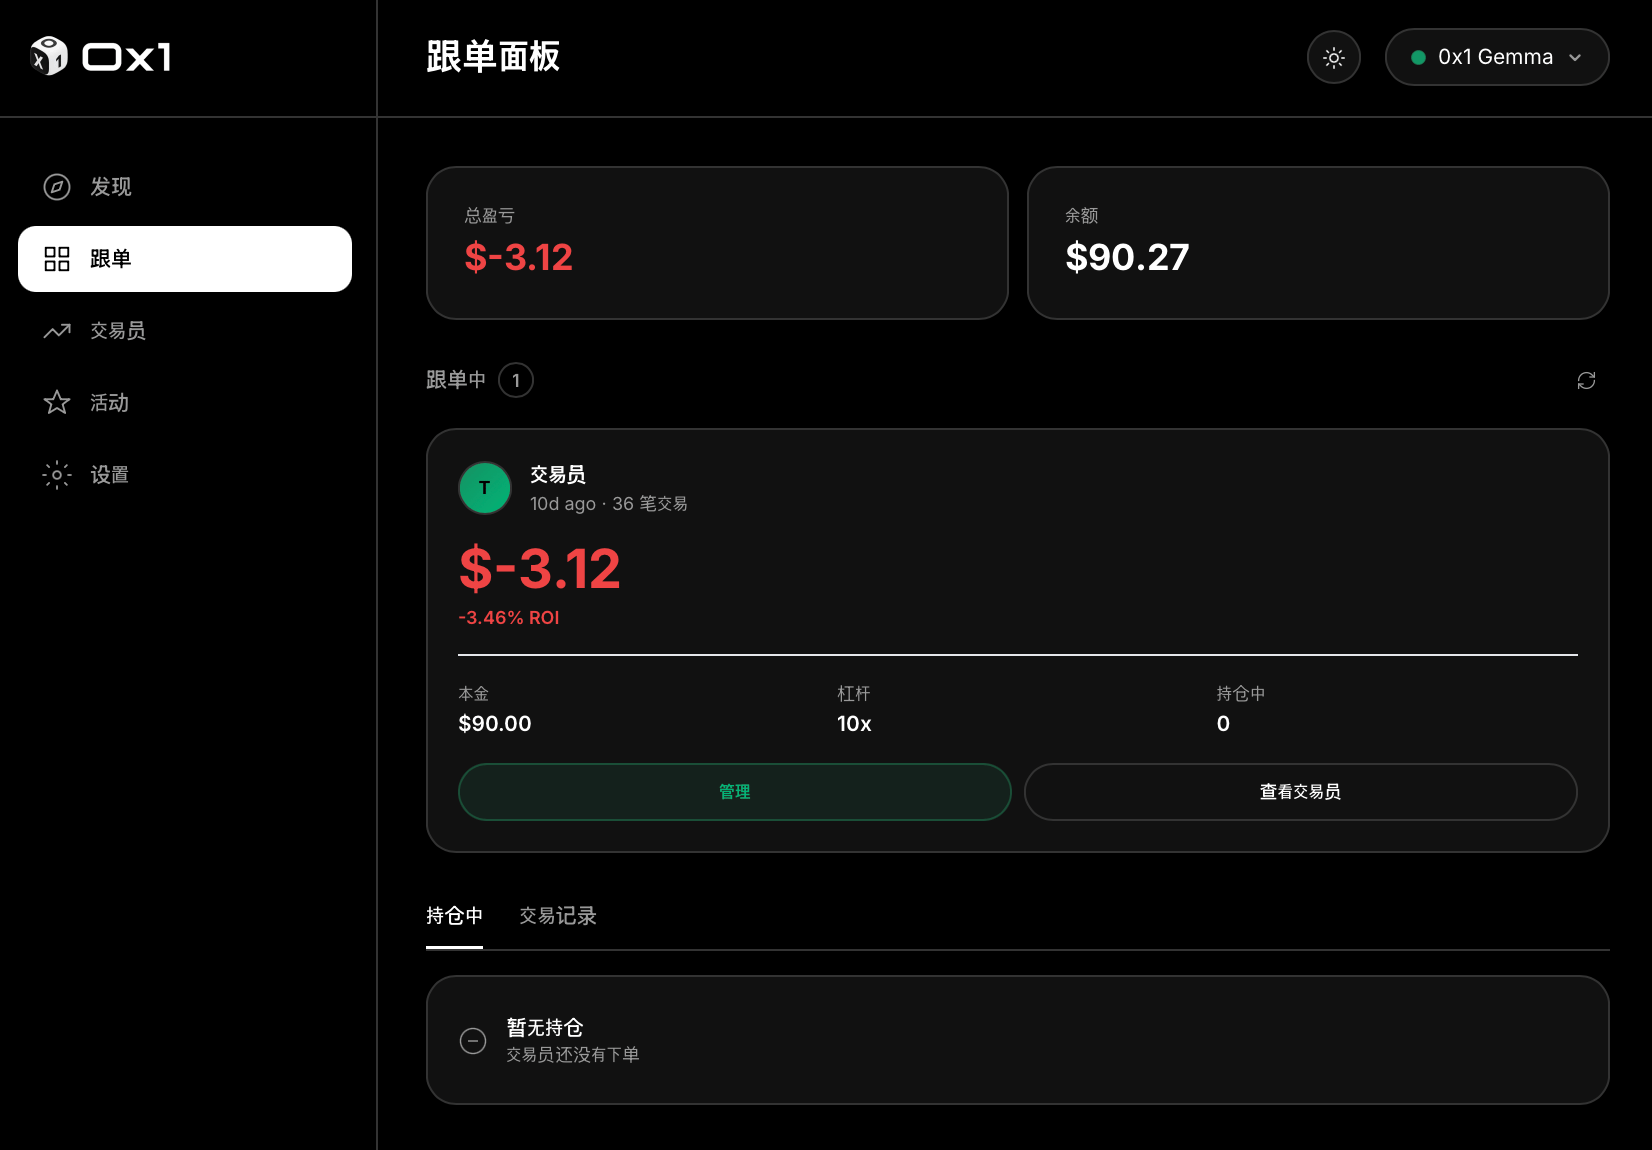Click the '10d ago · 36 笔交易' text

pyautogui.click(x=609, y=504)
